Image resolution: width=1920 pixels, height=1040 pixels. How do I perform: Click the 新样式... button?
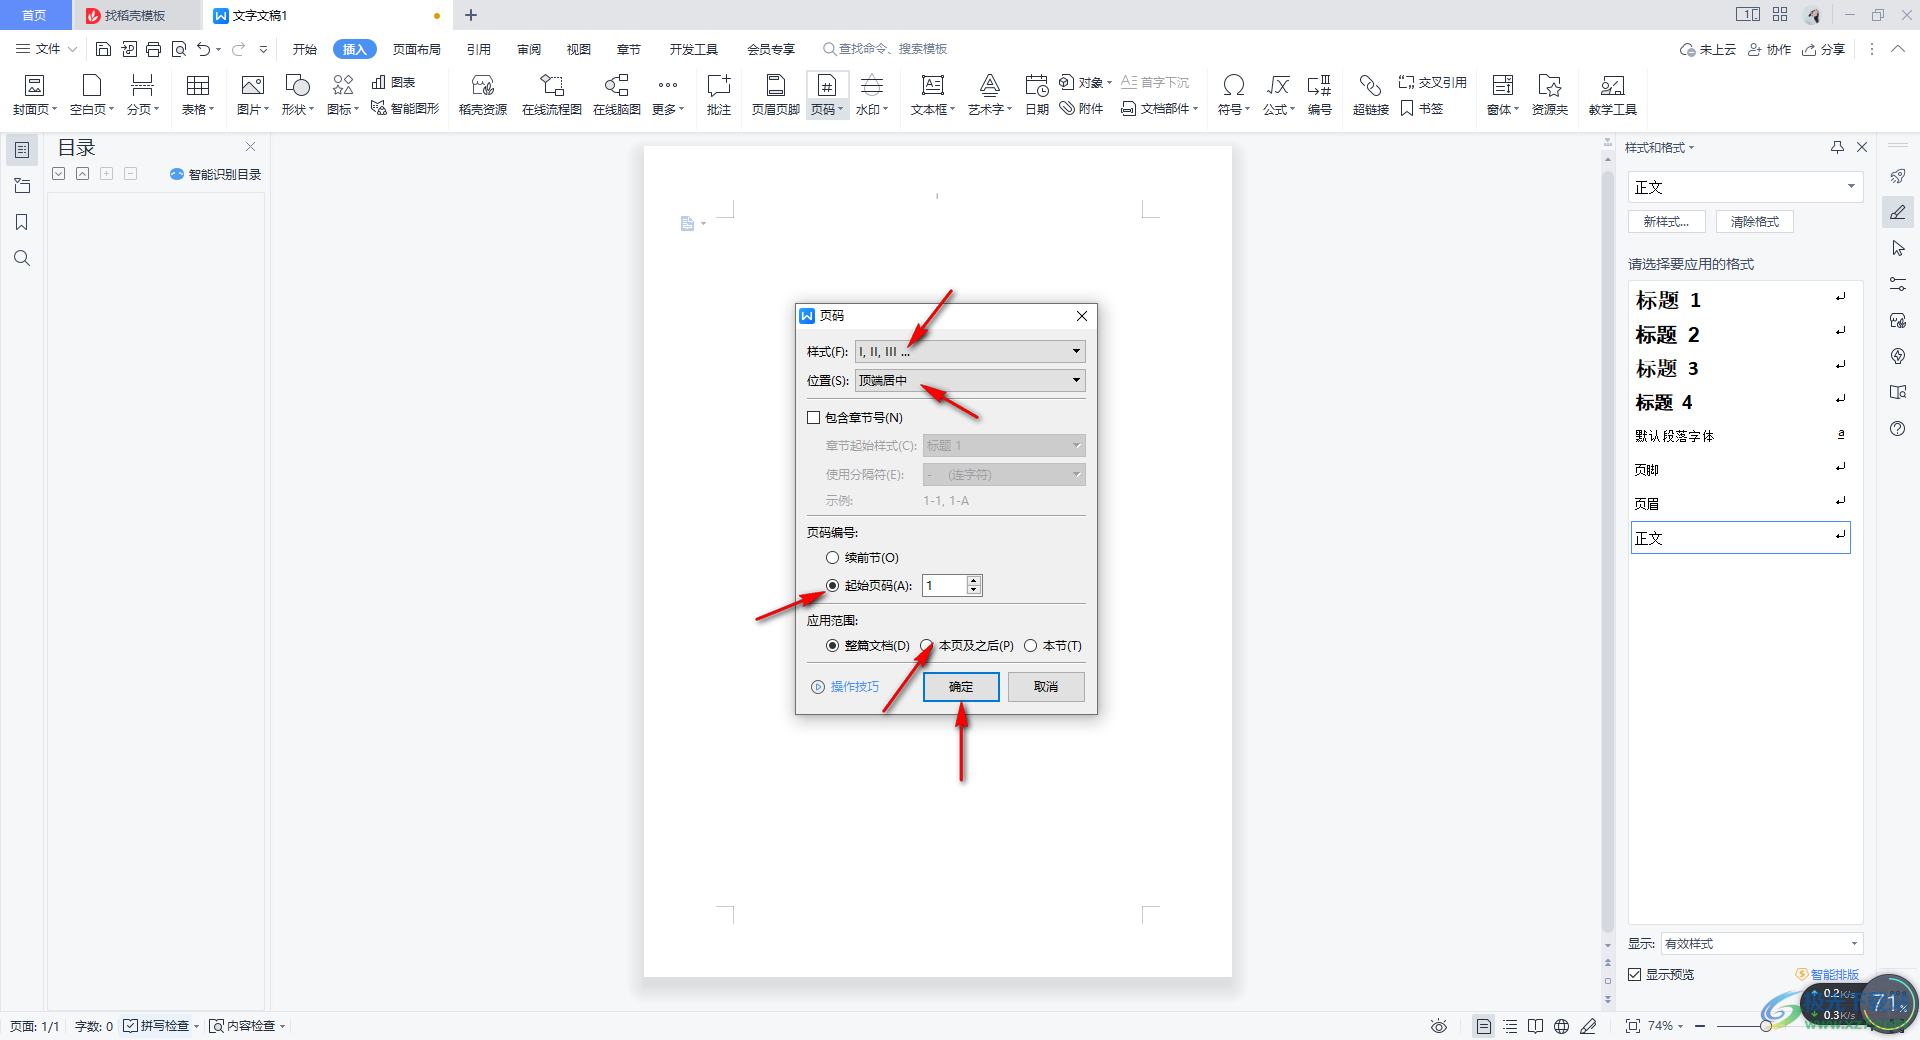[1667, 222]
